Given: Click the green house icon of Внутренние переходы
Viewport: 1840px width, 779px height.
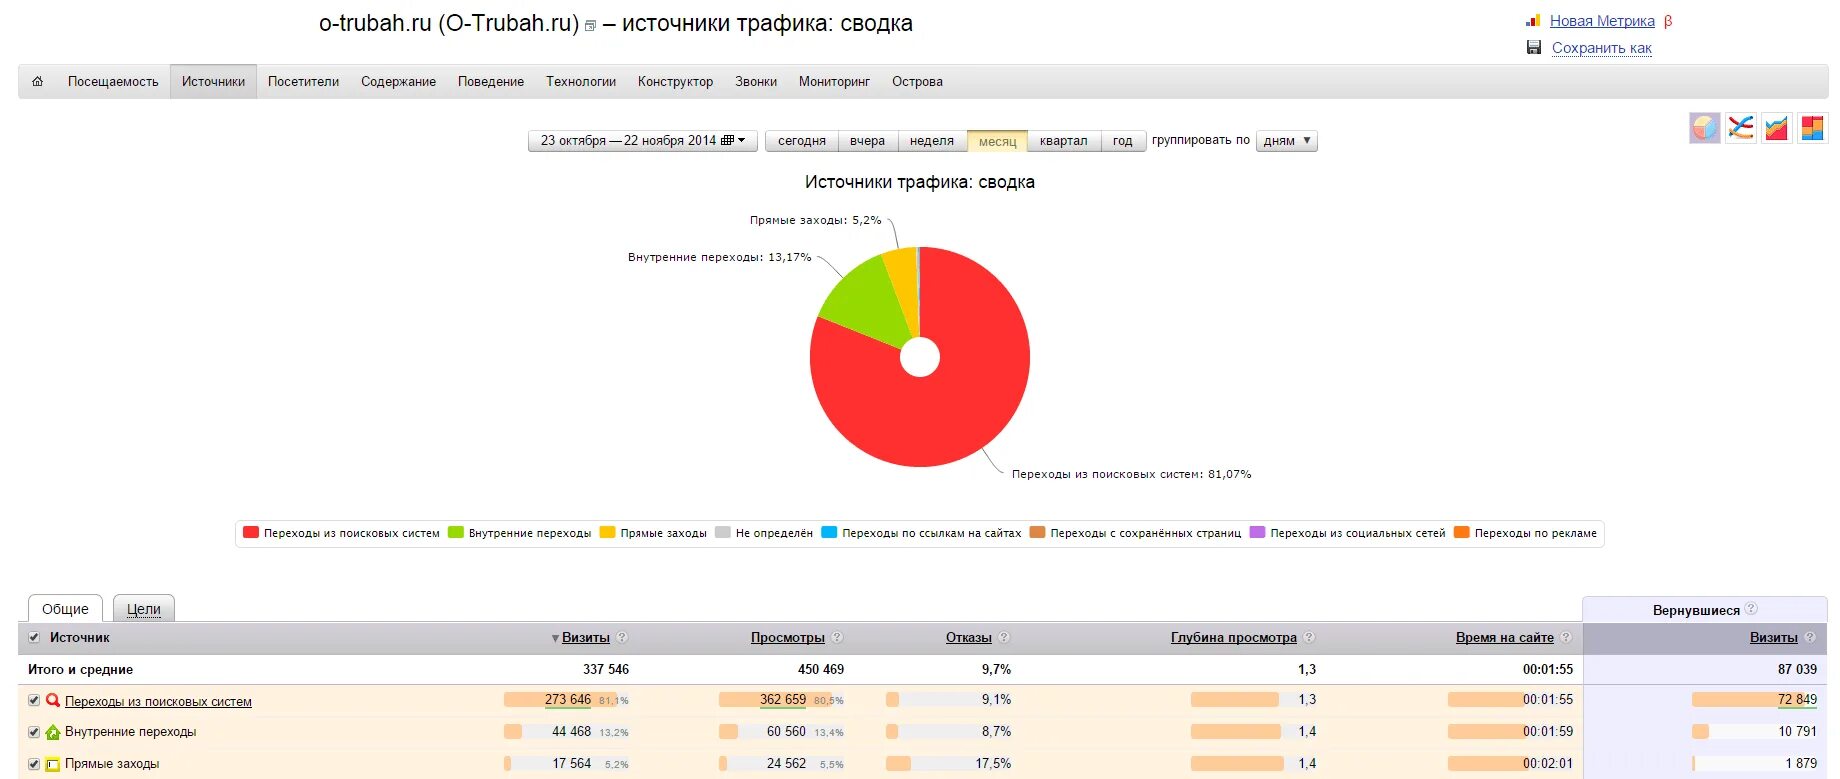Looking at the screenshot, I should (x=53, y=732).
